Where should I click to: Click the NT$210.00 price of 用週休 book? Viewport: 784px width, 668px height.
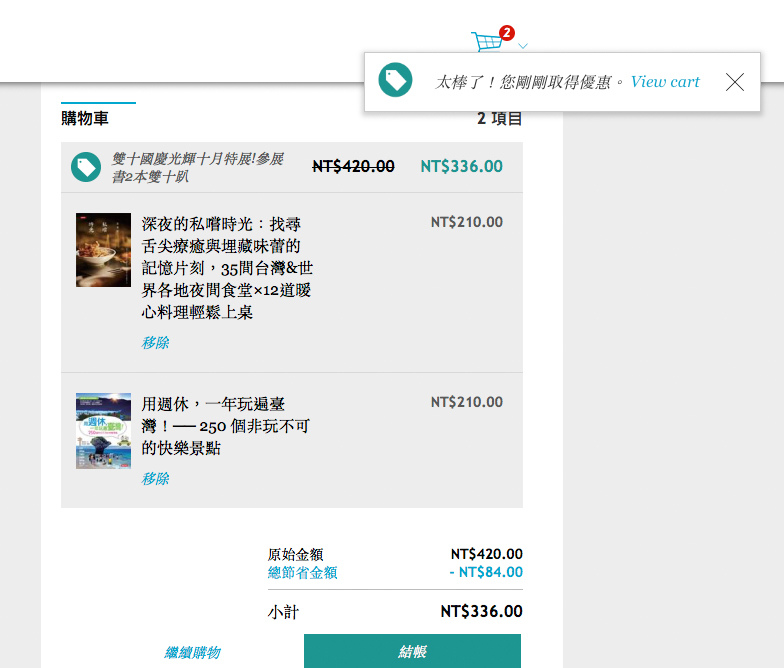tap(467, 402)
